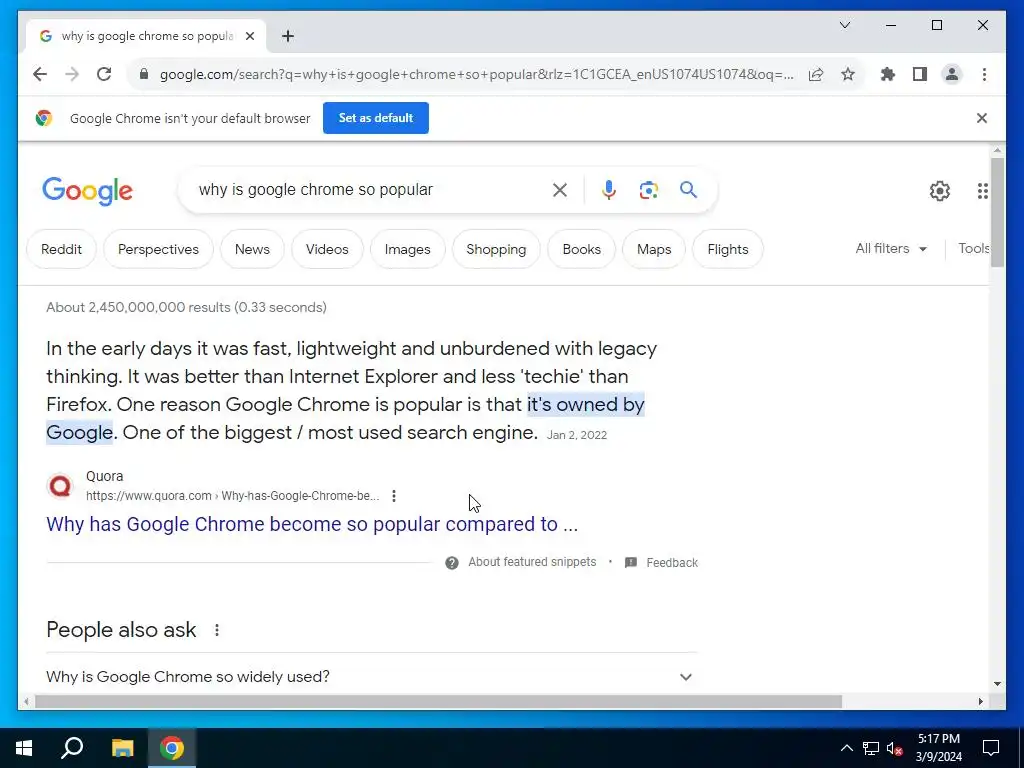Open About featured snippets
This screenshot has width=1024, height=768.
pos(532,562)
